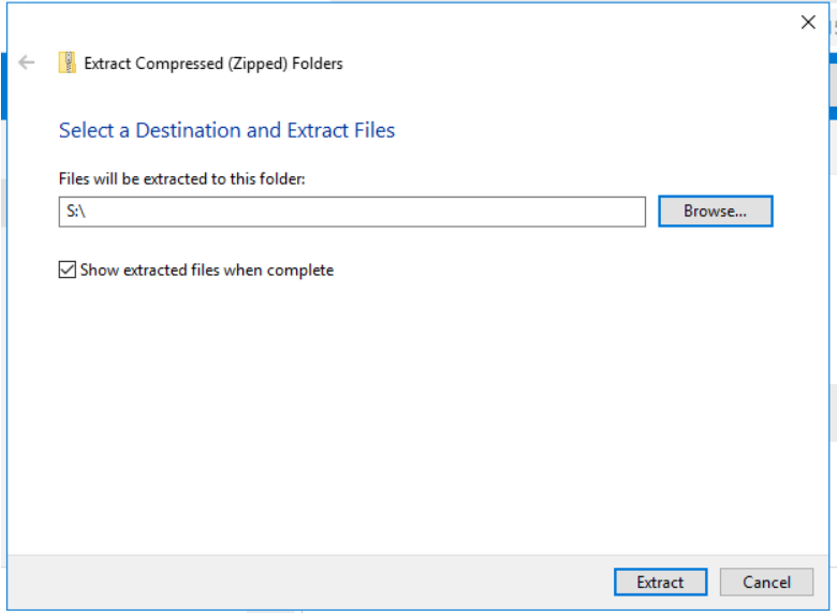
Task: Open the Browse folder picker
Action: click(715, 211)
